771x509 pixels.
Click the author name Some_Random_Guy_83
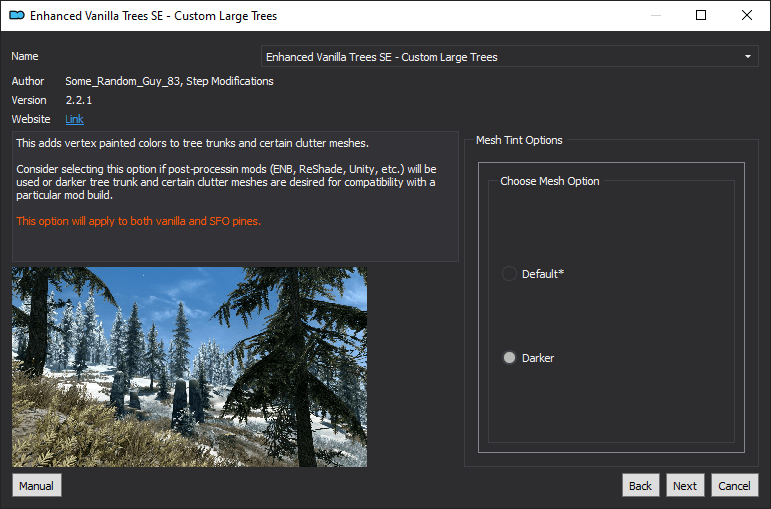pyautogui.click(x=123, y=81)
